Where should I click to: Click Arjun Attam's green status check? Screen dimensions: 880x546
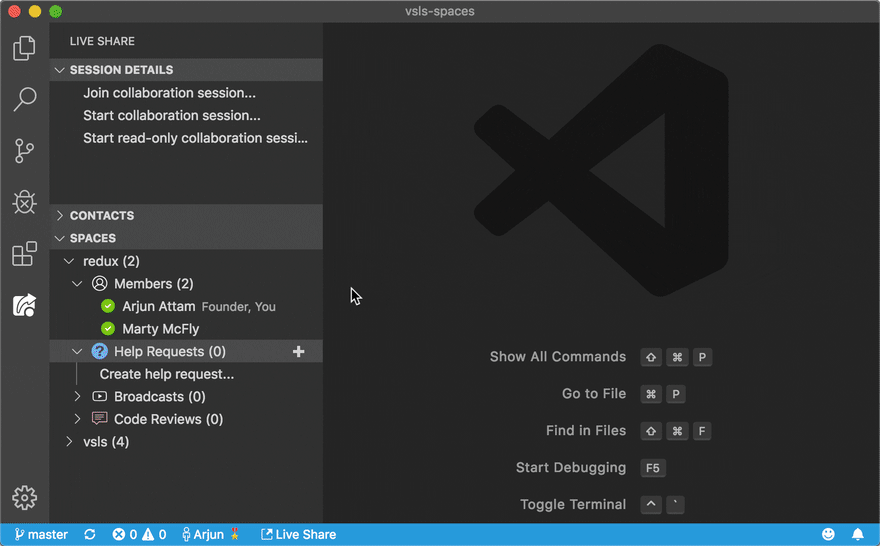108,306
